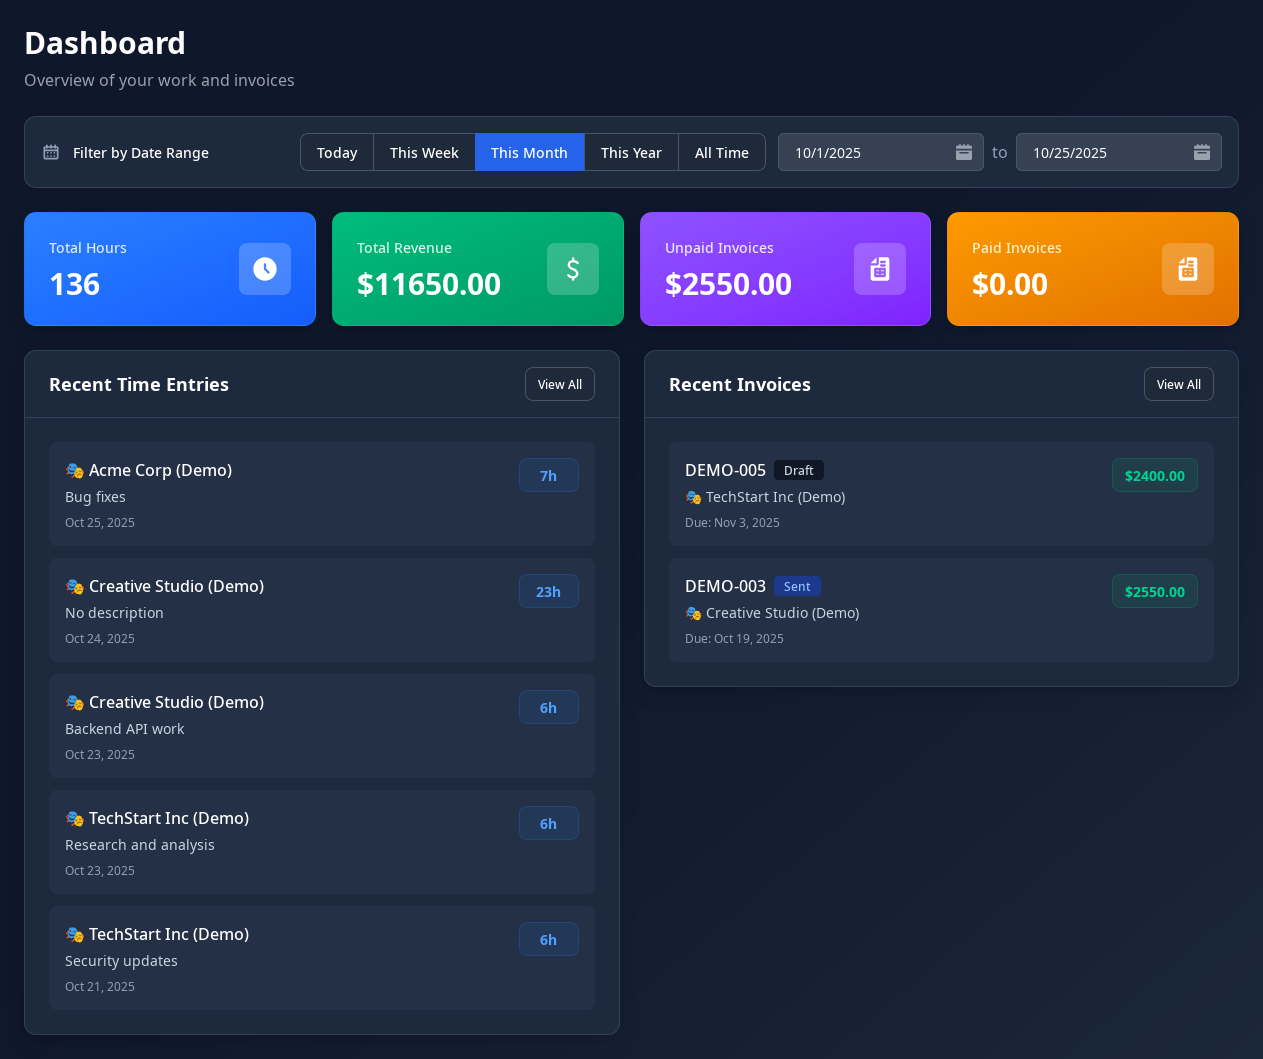Click the invoice icon on Unpaid Invoices card
1263x1059 pixels.
[880, 269]
